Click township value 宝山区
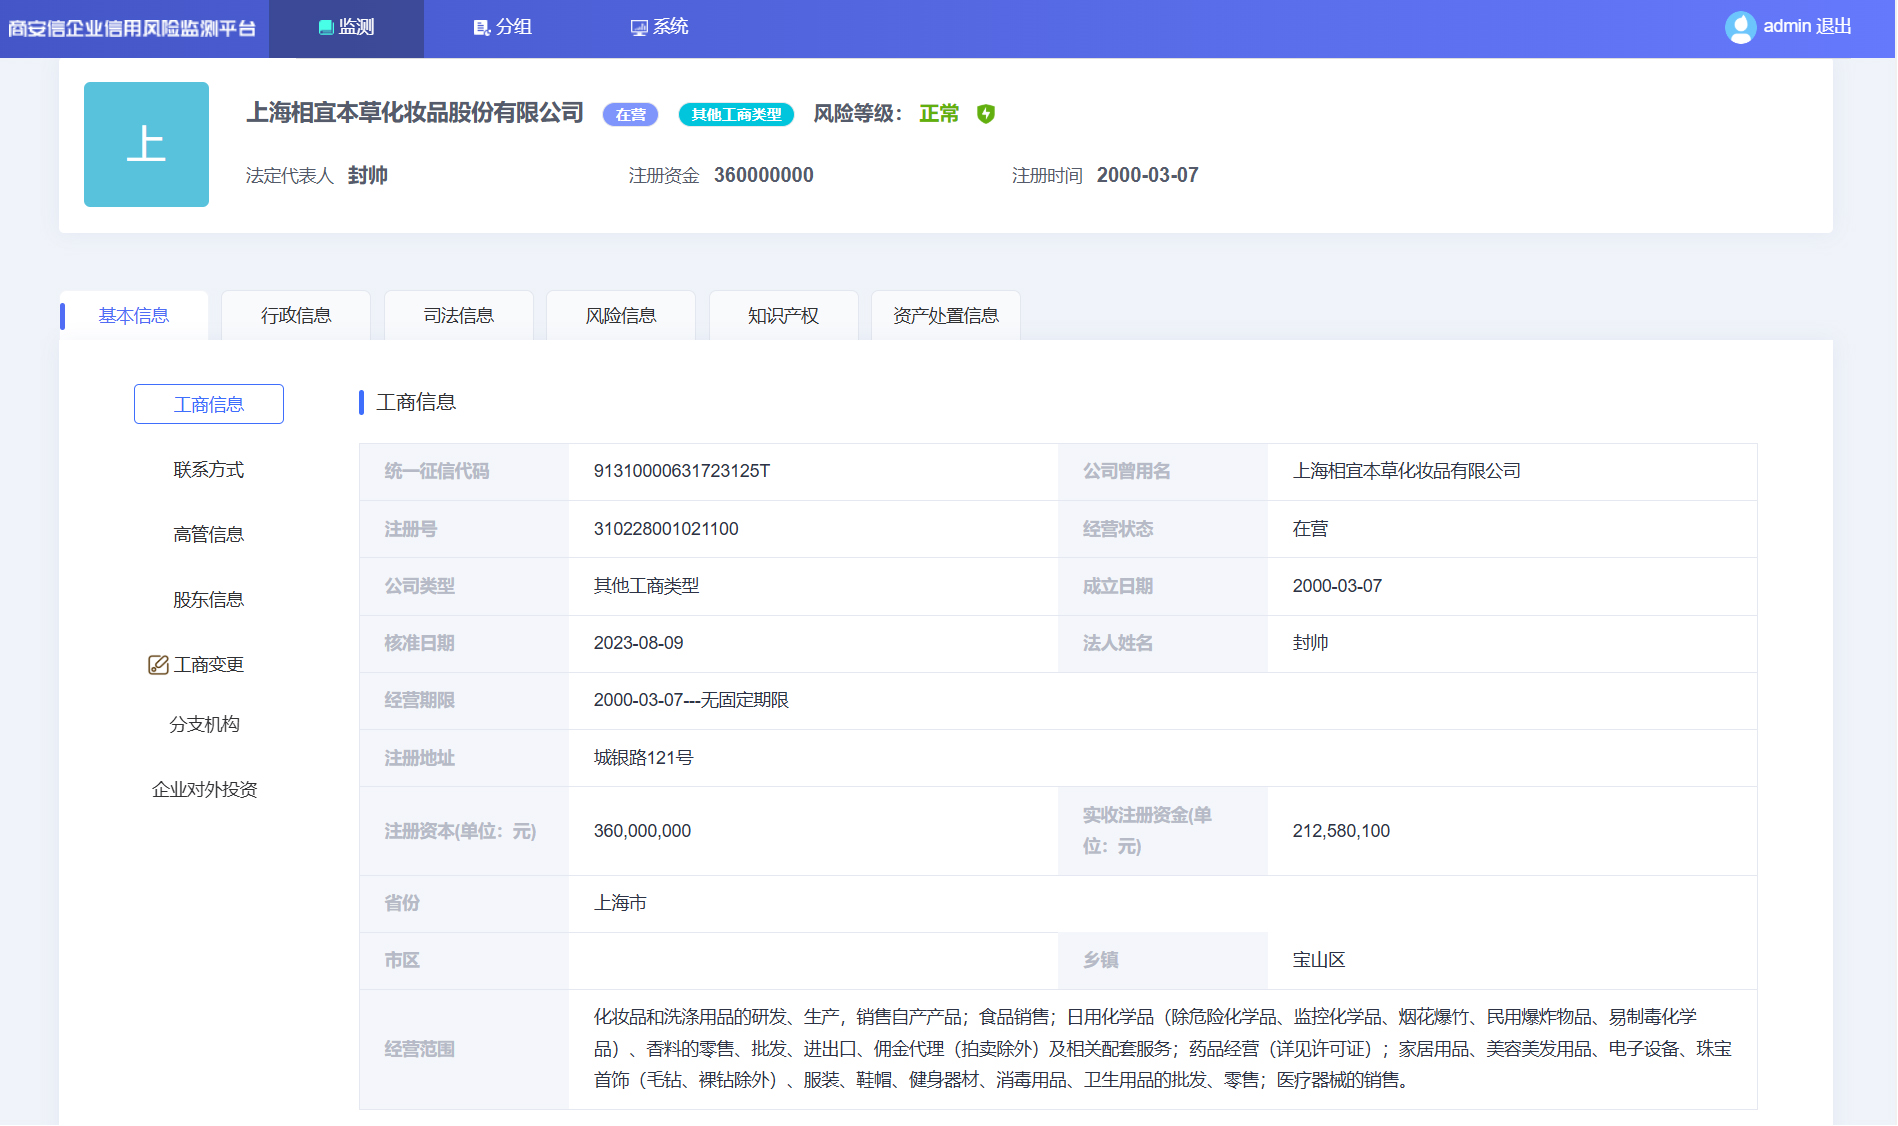Screen dimensions: 1898x1126 (x=1319, y=960)
